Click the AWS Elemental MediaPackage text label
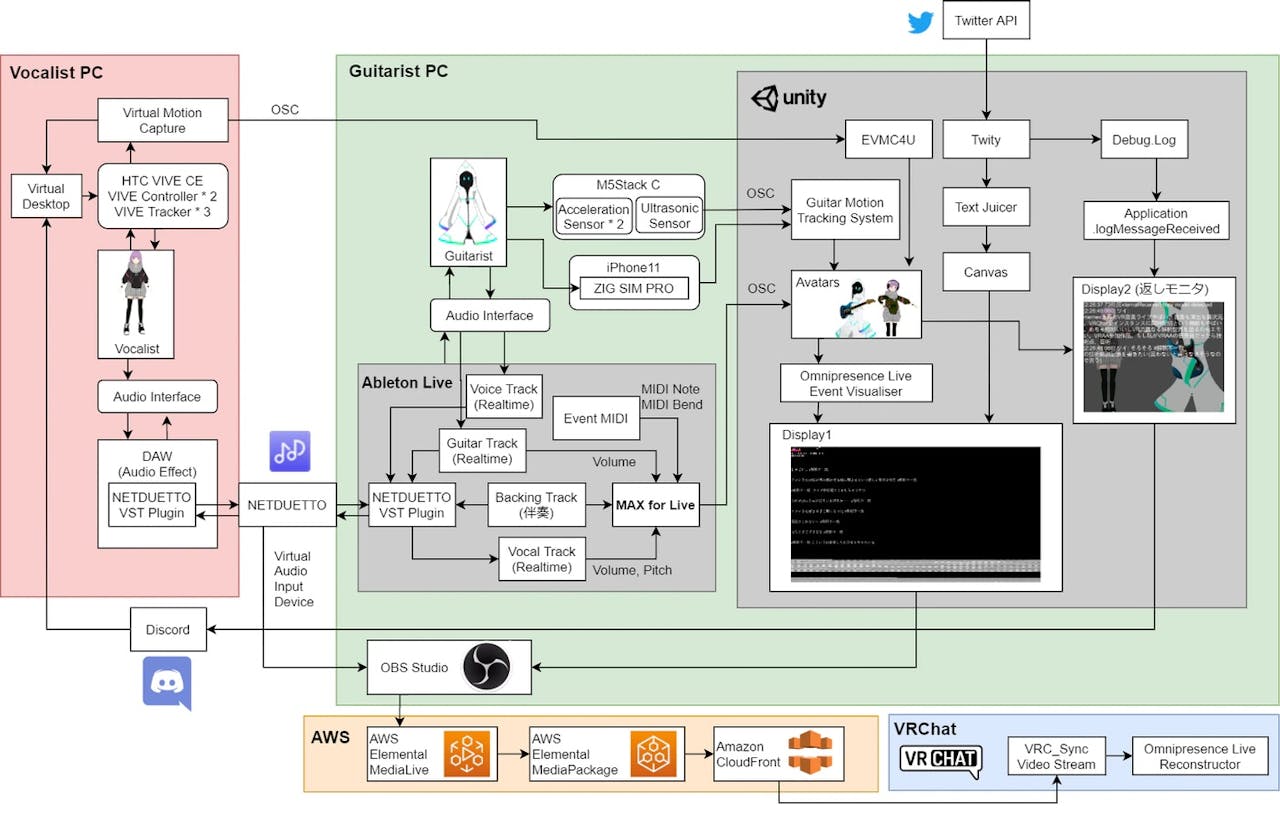 [x=574, y=755]
